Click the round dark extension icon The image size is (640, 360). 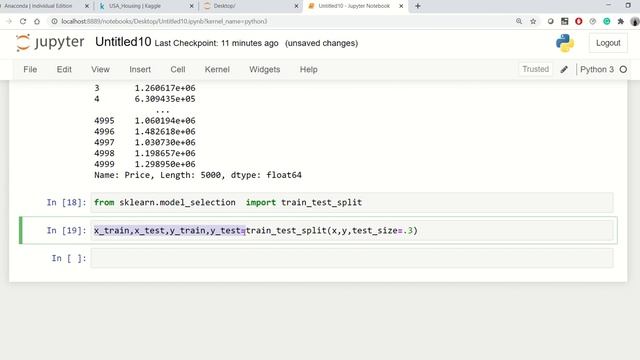tap(551, 21)
